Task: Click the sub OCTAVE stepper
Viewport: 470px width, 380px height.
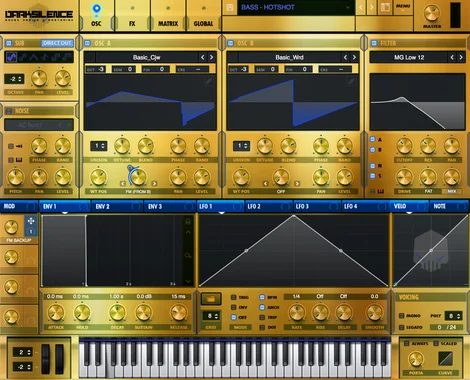Action: (x=14, y=79)
